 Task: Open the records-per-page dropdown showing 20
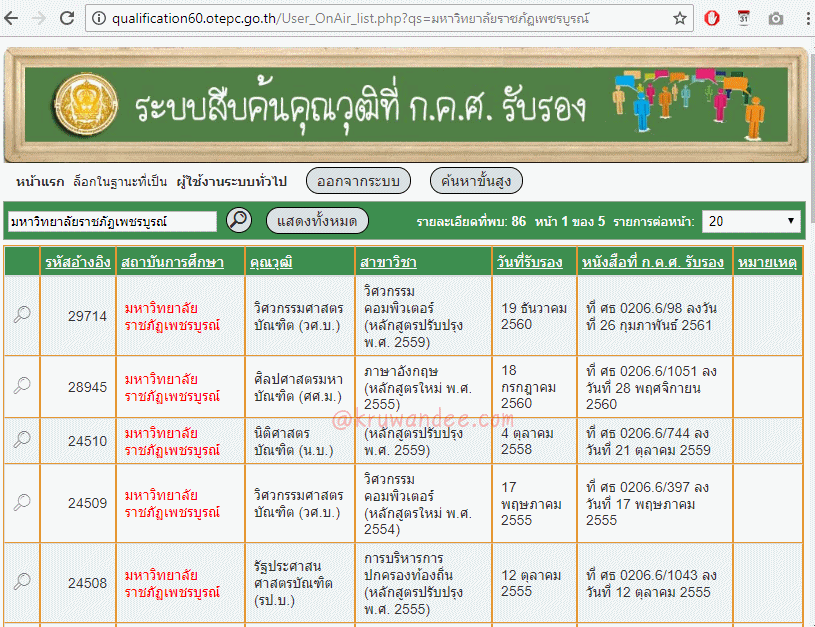tap(751, 221)
